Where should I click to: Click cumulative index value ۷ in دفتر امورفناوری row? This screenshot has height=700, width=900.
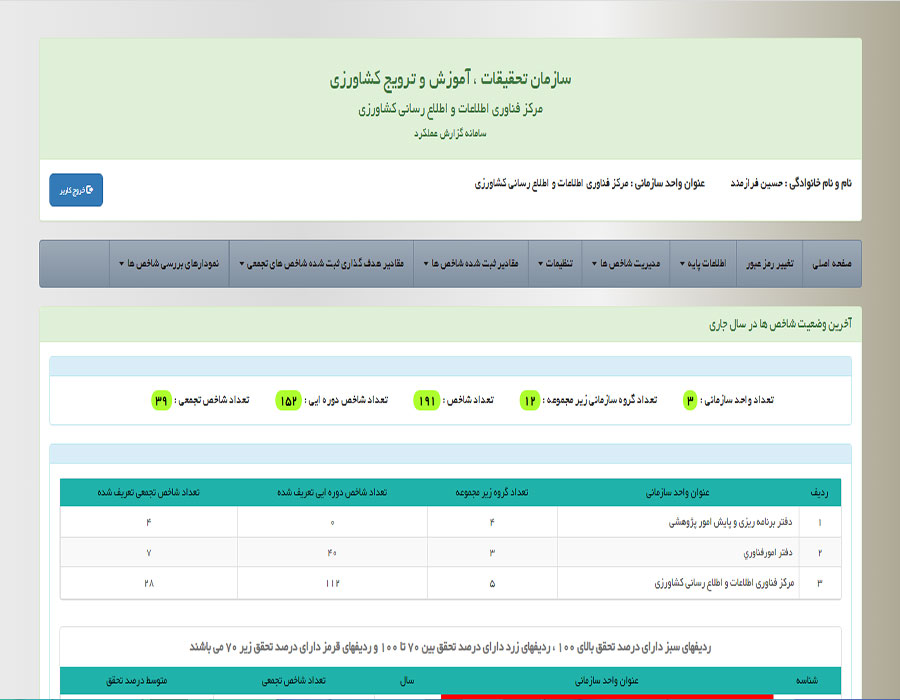(149, 553)
